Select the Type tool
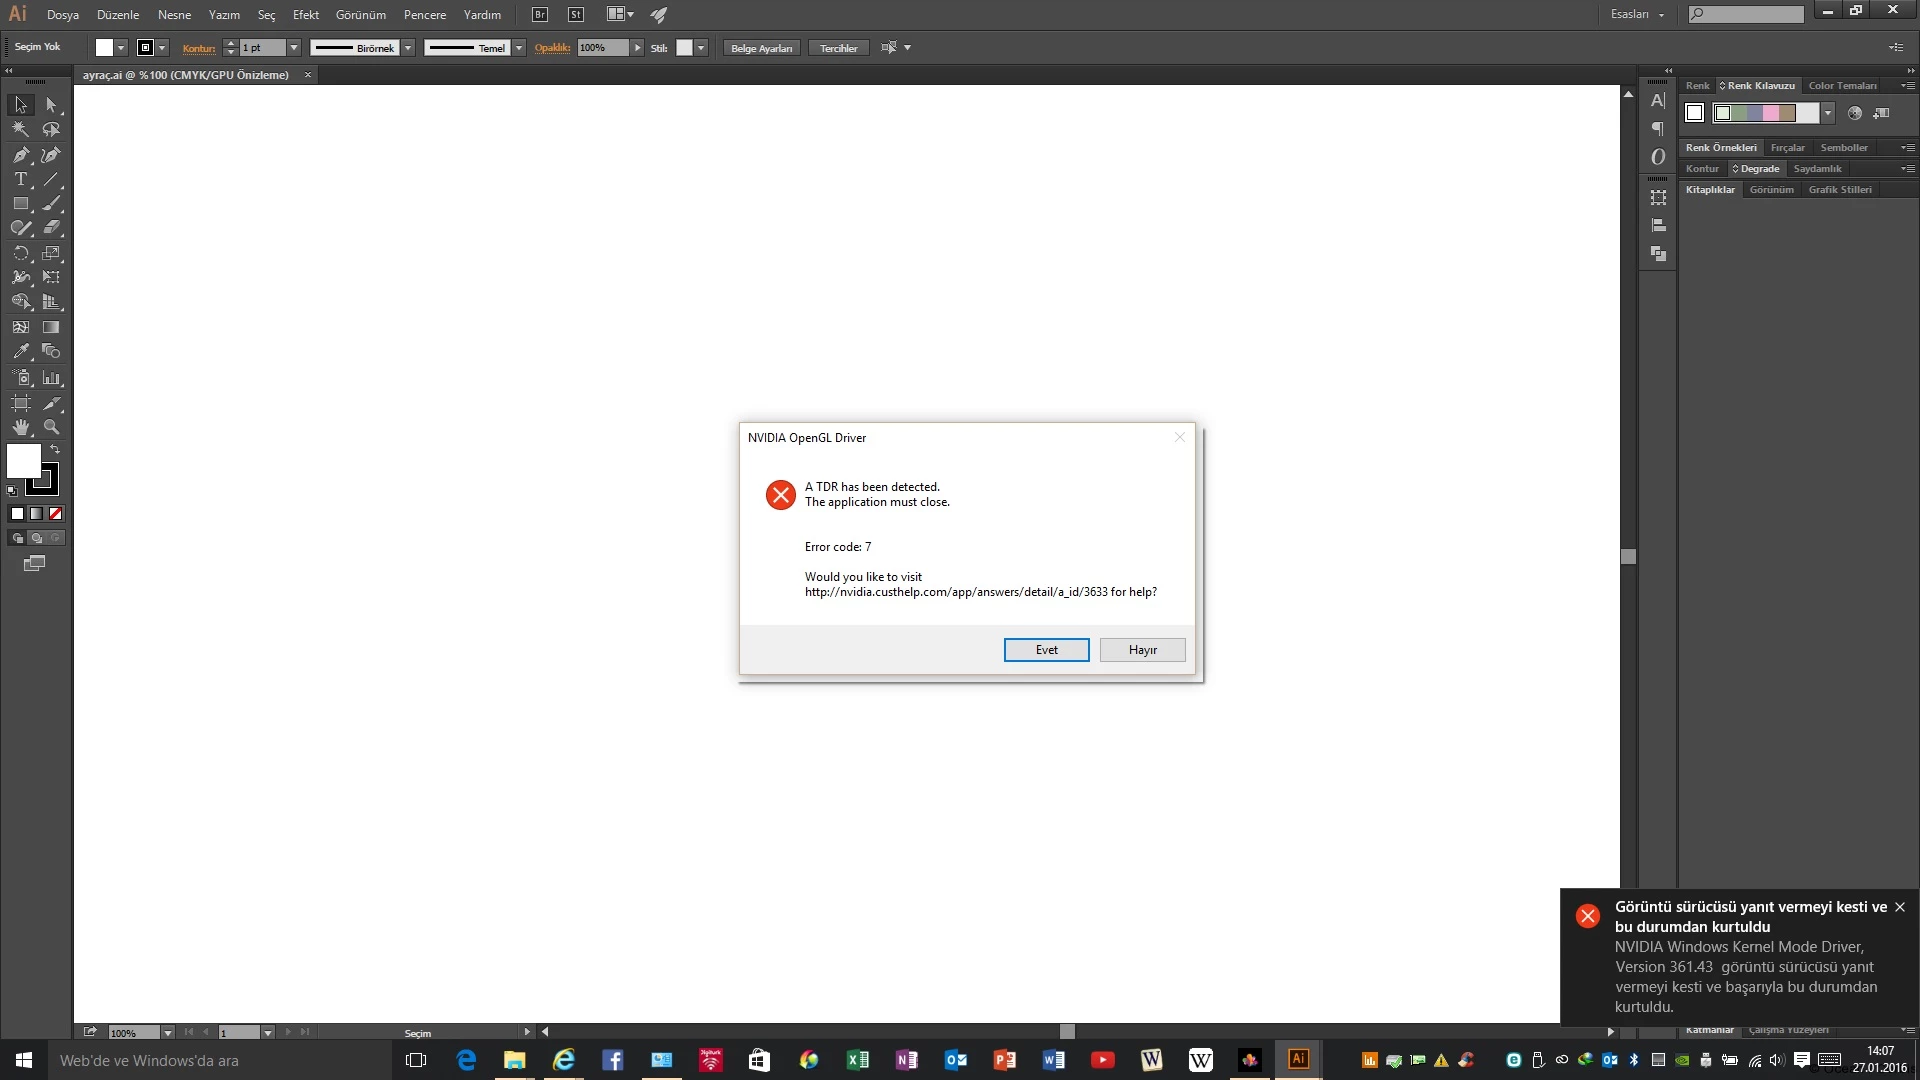The height and width of the screenshot is (1080, 1920). point(20,180)
